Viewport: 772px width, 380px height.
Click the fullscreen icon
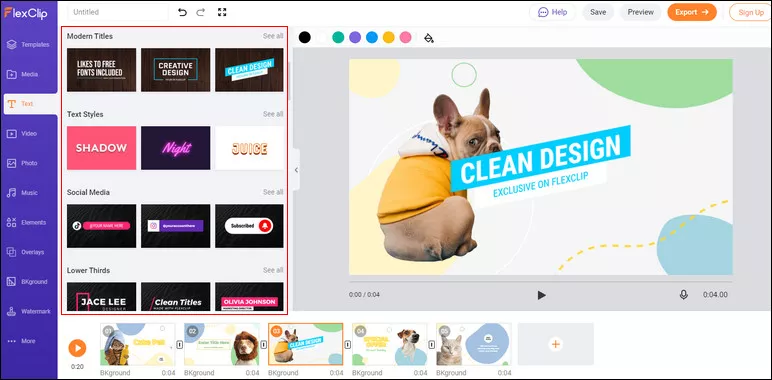(x=222, y=12)
